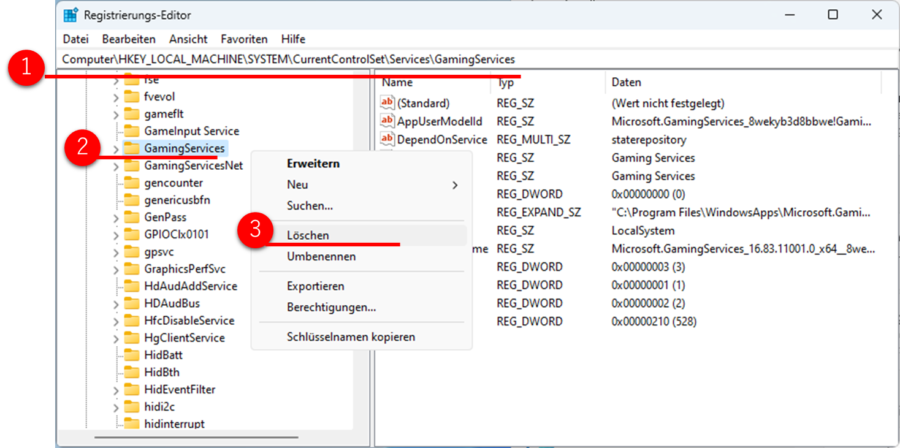Click the GameInput Service folder icon
The width and height of the screenshot is (900, 448).
(132, 131)
